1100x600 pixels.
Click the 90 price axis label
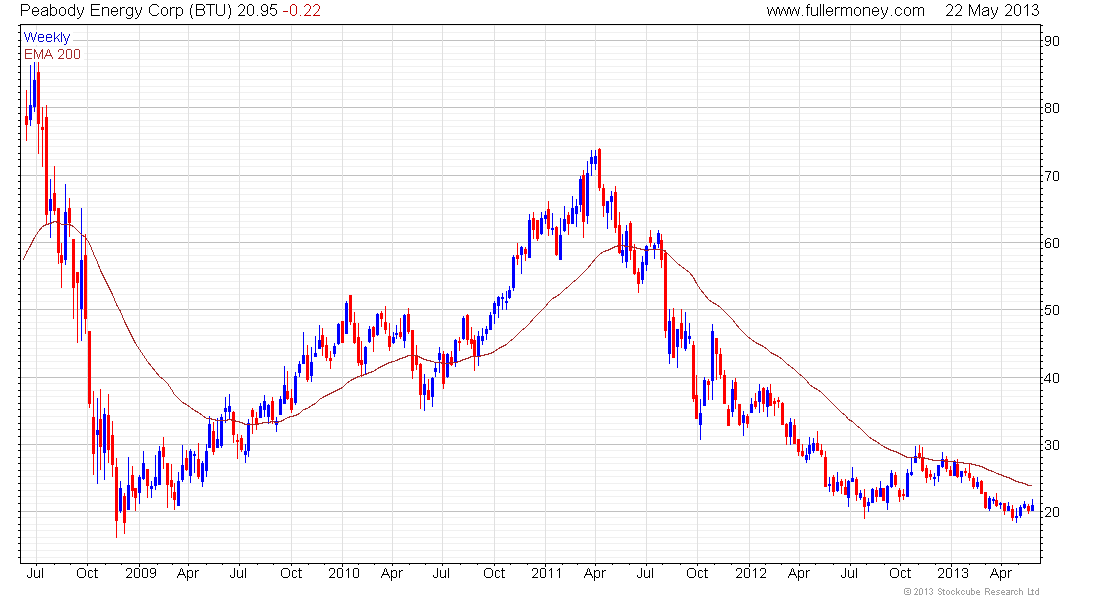[1052, 41]
